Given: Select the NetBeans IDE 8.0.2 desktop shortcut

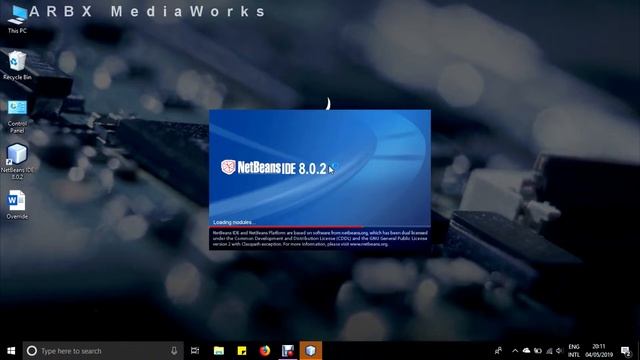Looking at the screenshot, I should [17, 162].
